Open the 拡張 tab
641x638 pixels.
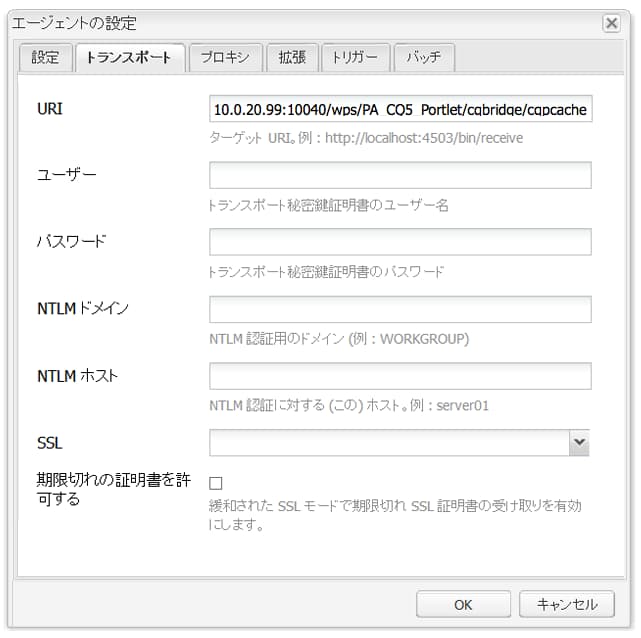coord(292,58)
